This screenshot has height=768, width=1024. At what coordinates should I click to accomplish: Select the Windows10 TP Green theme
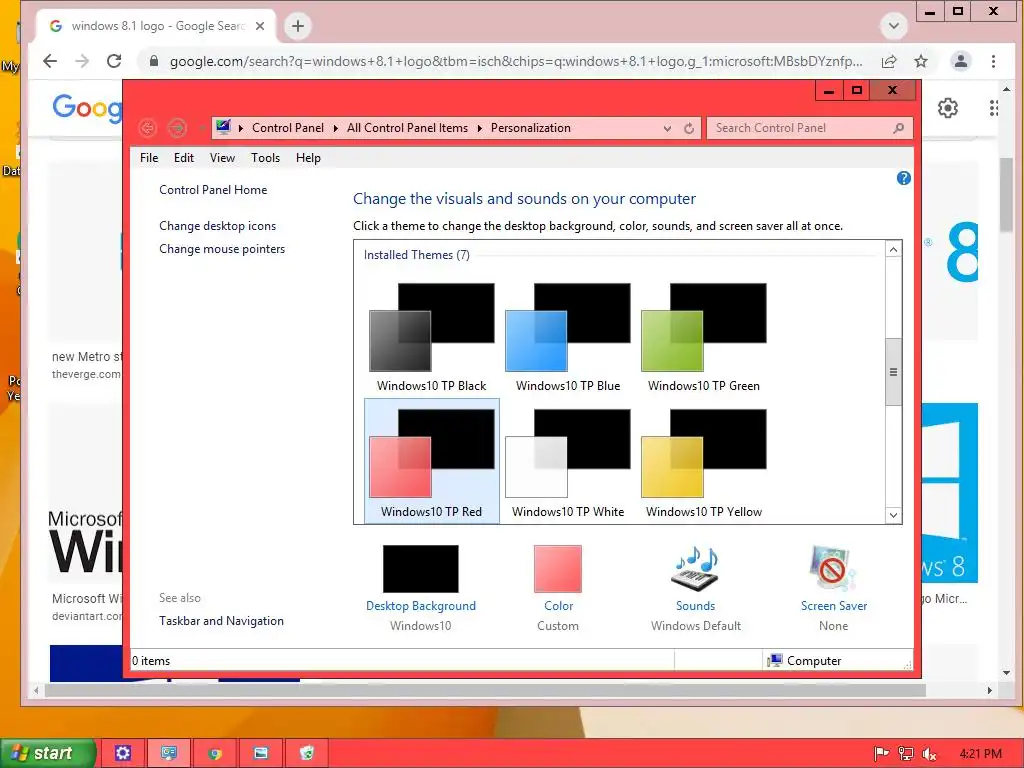(703, 338)
